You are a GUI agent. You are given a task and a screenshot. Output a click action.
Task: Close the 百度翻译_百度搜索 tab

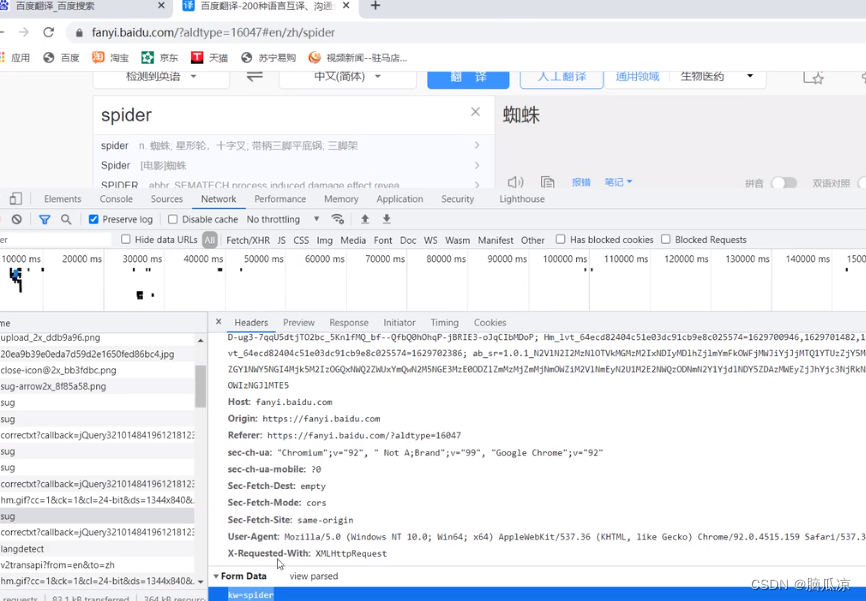point(161,6)
